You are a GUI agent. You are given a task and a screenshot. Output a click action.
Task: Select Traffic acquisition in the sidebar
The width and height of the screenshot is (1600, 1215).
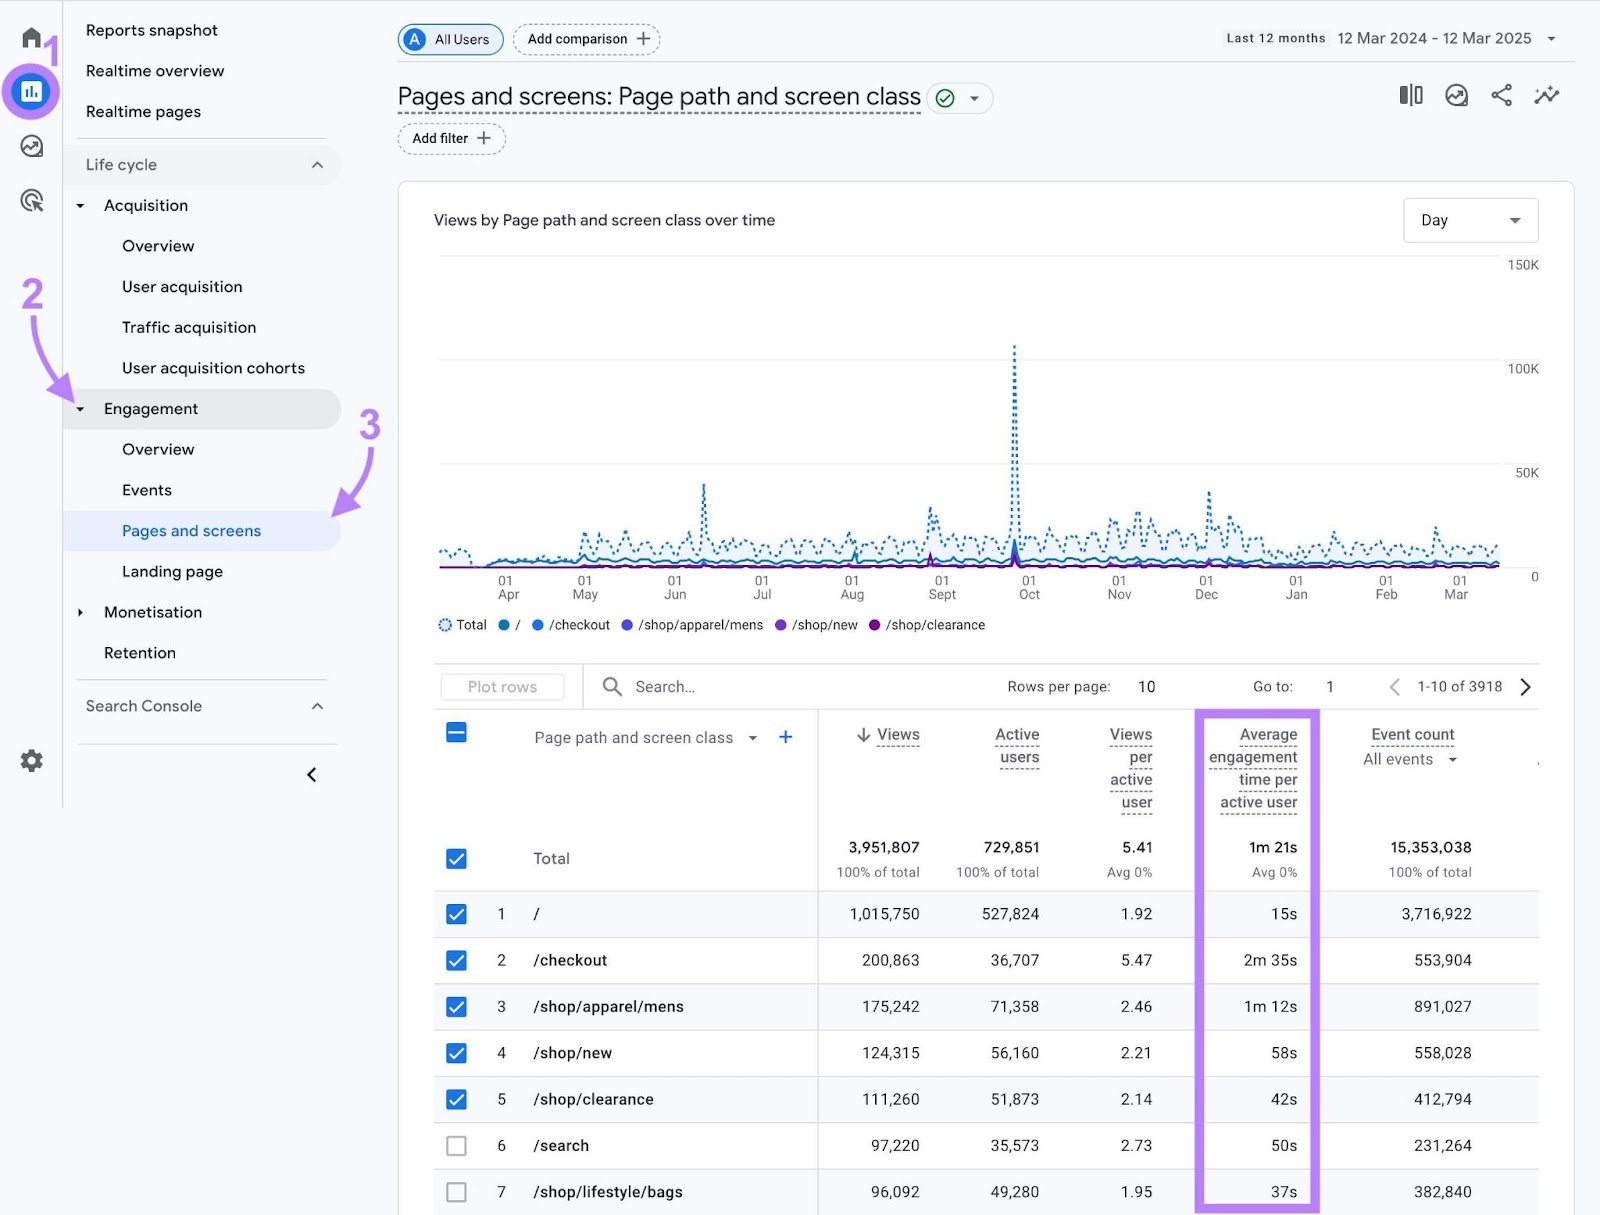click(x=188, y=327)
